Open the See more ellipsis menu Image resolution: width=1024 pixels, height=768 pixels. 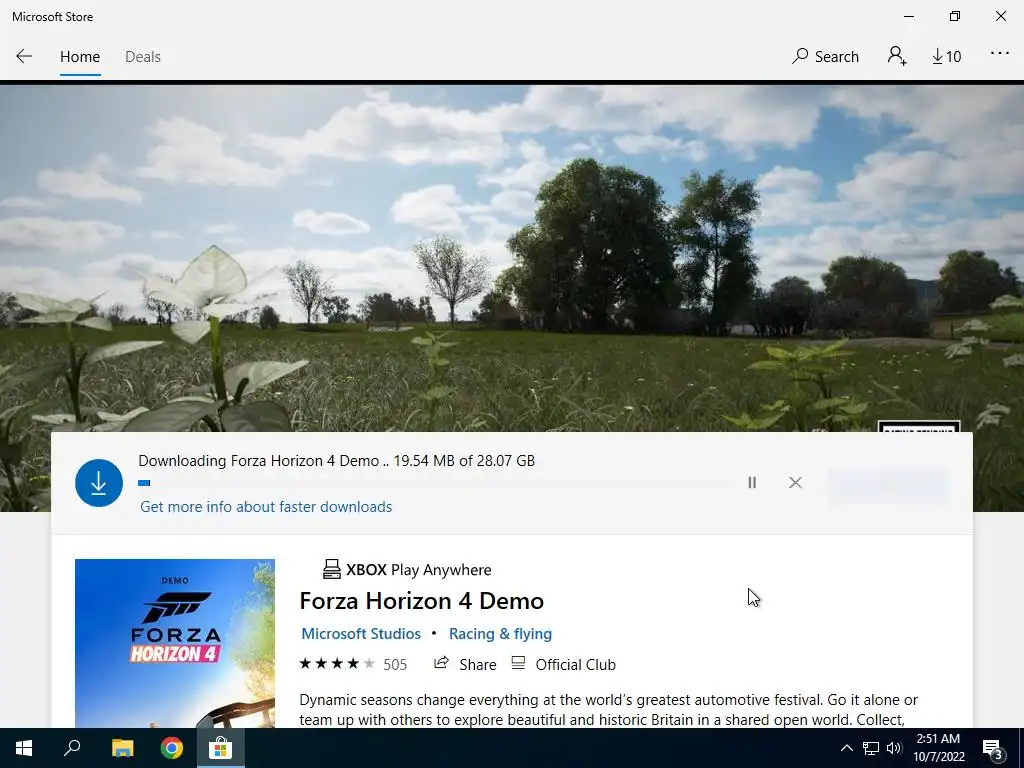(1000, 54)
